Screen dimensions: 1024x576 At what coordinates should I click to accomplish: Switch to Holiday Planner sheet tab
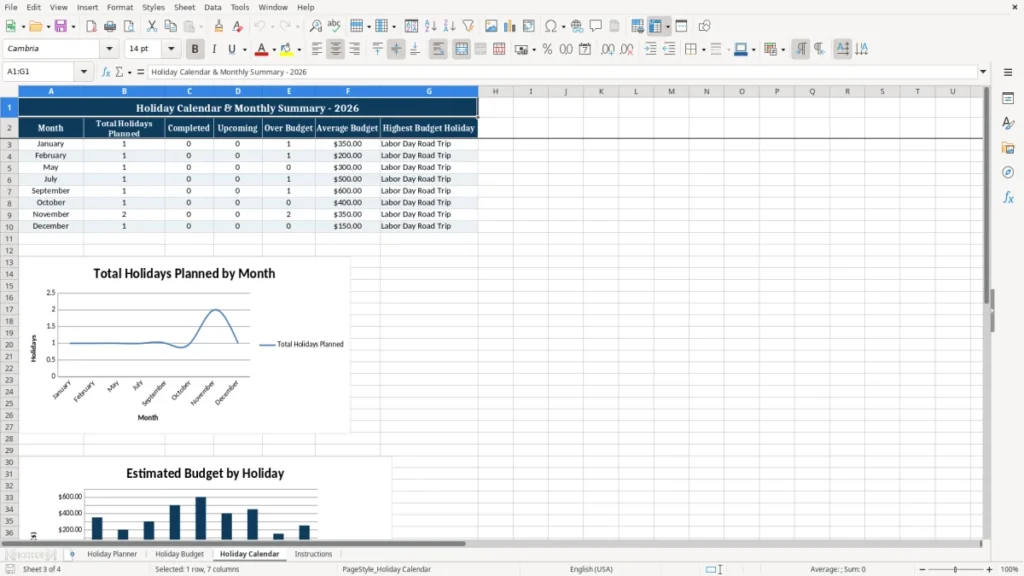(x=112, y=554)
